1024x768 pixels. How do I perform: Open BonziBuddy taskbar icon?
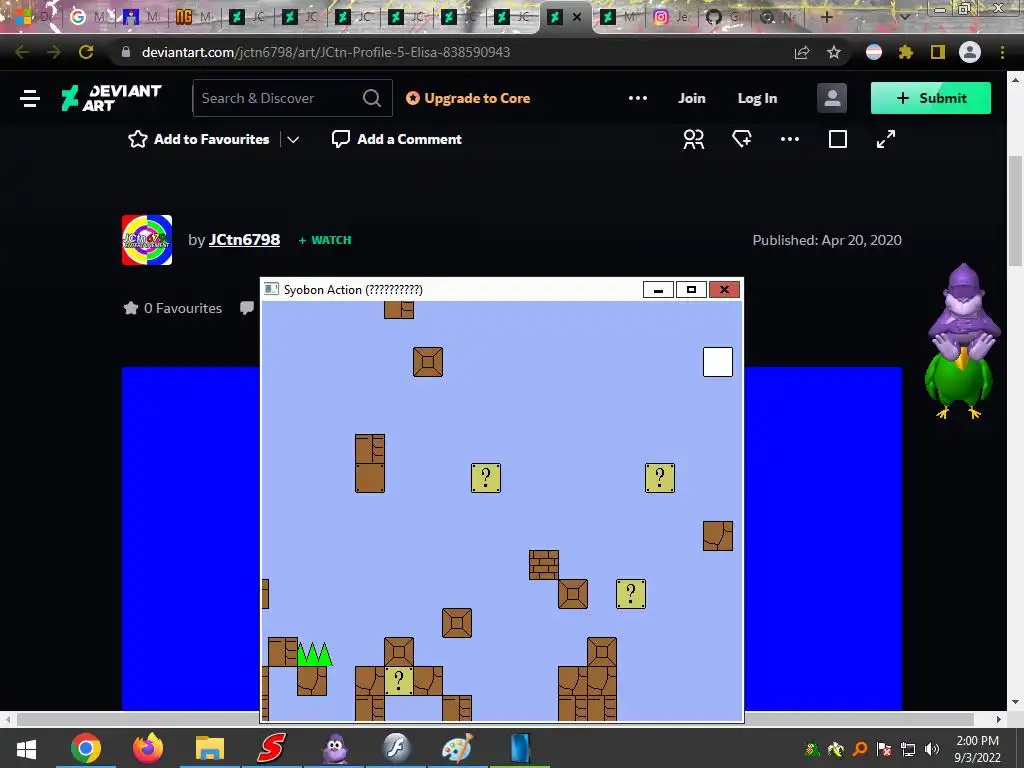pos(334,748)
